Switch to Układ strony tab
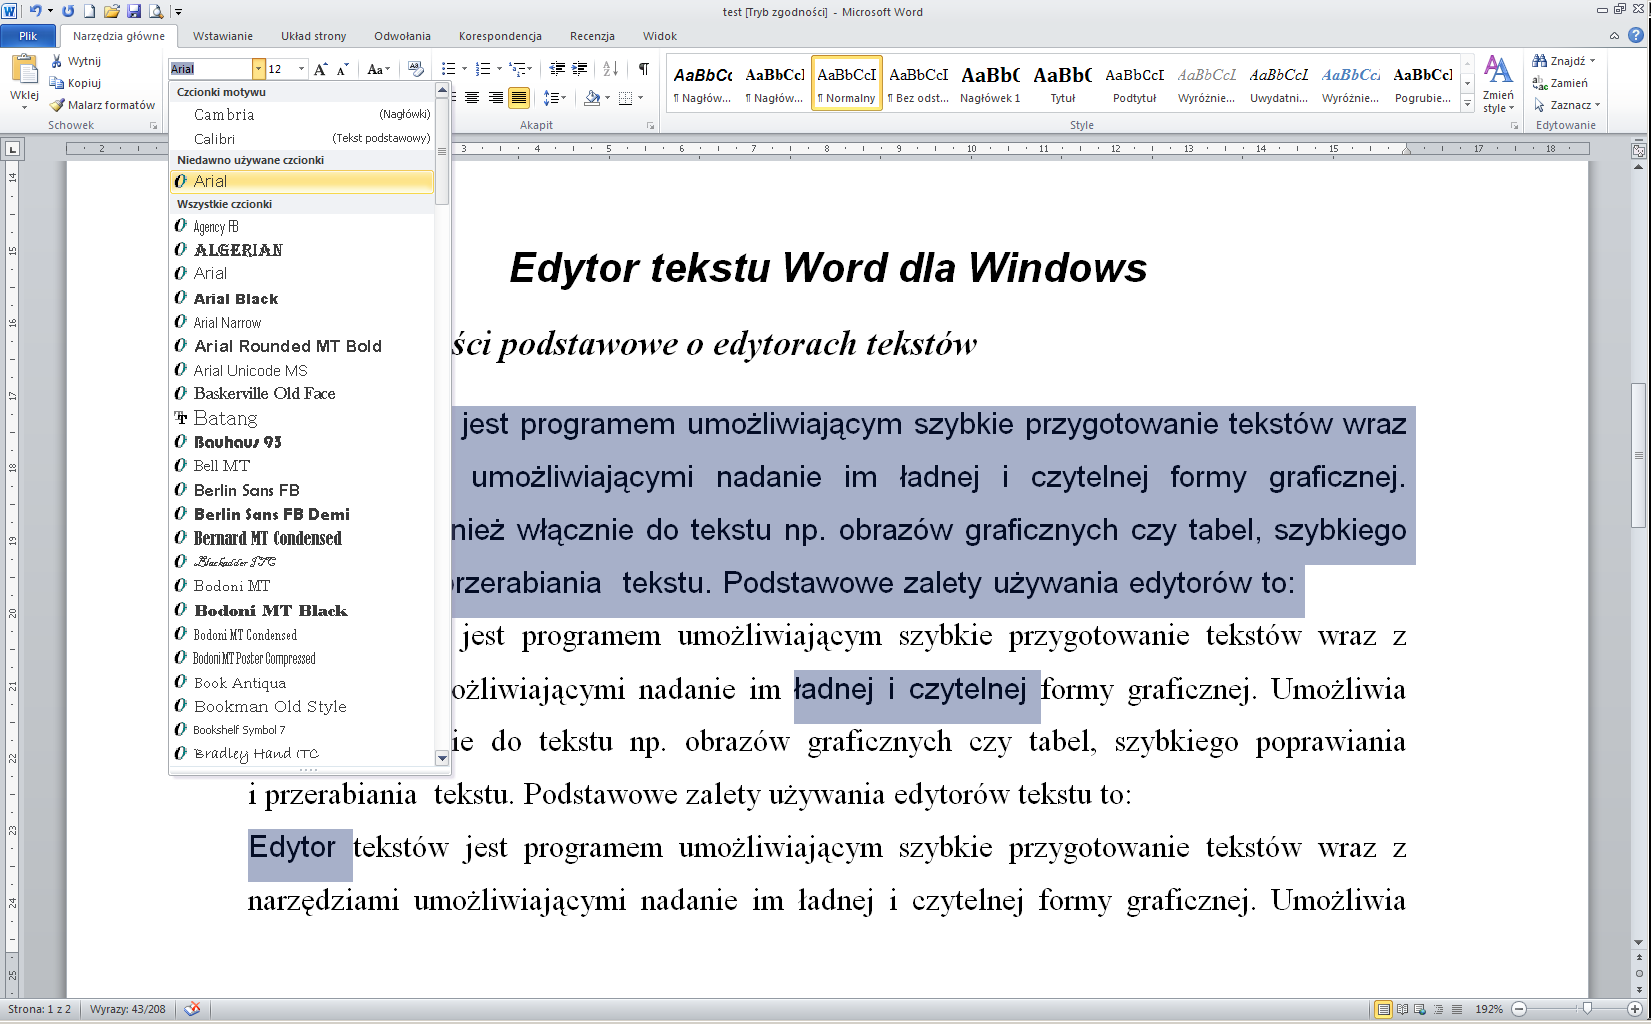 pos(313,36)
